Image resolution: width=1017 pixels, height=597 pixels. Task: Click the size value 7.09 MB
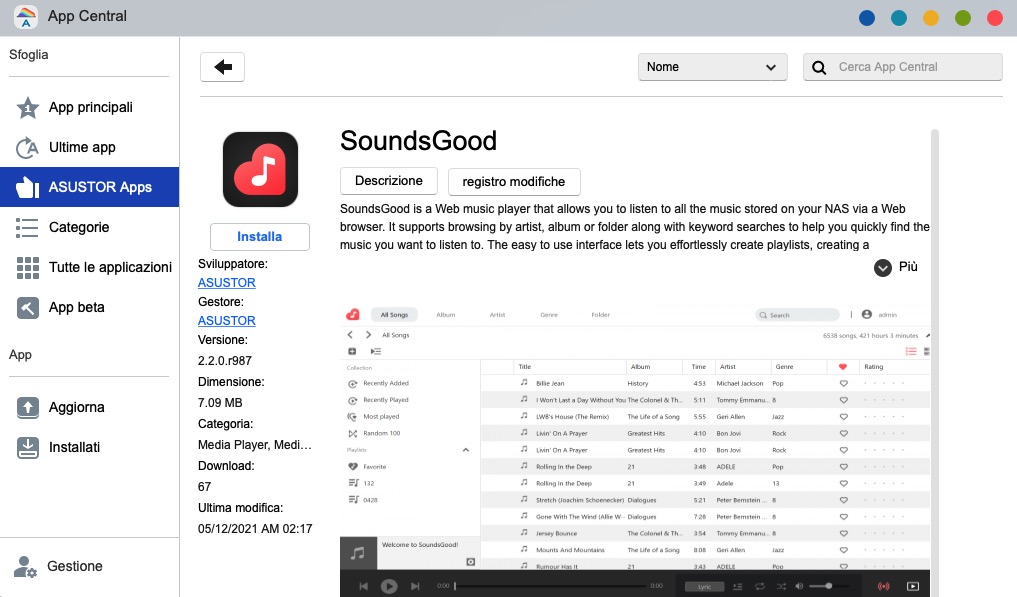[220, 403]
